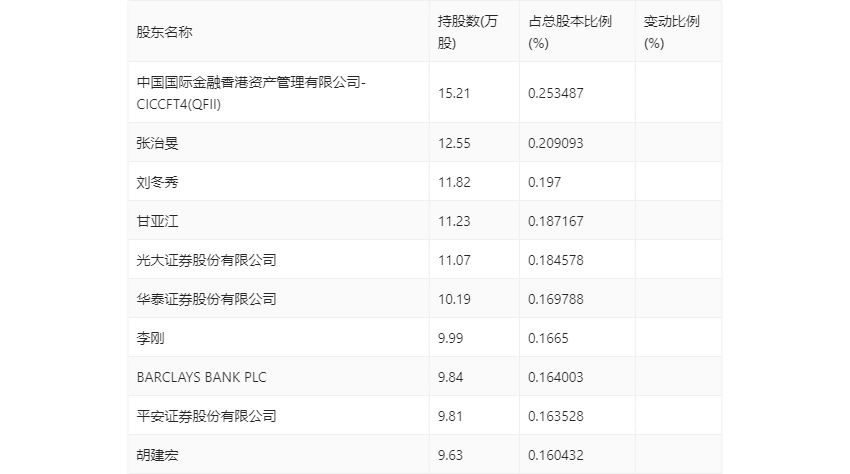Image resolution: width=850 pixels, height=474 pixels.
Task: Click the ratio value 0.160432
Action: pyautogui.click(x=556, y=456)
